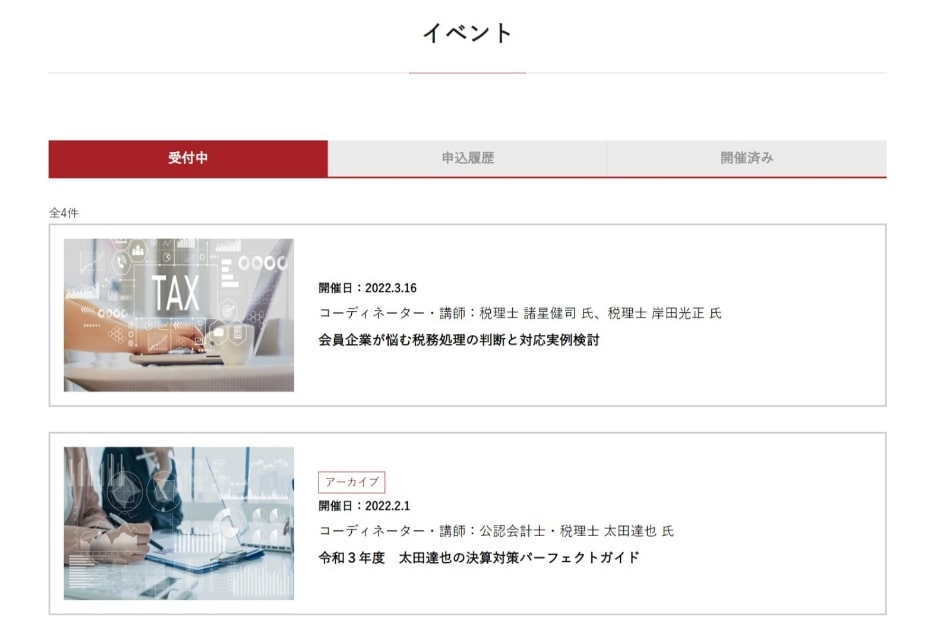Open event 太田達也の決算対策パーフェクトガイド
This screenshot has height=620, width=940.
click(x=478, y=558)
